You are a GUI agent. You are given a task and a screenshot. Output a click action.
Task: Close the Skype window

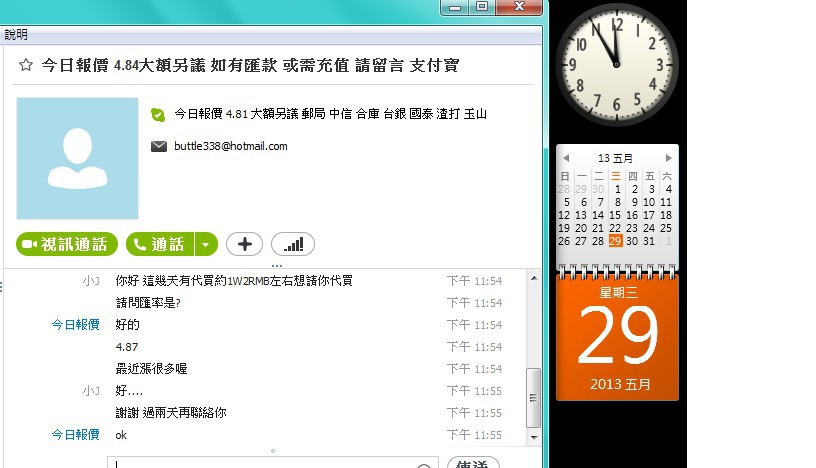[x=519, y=7]
